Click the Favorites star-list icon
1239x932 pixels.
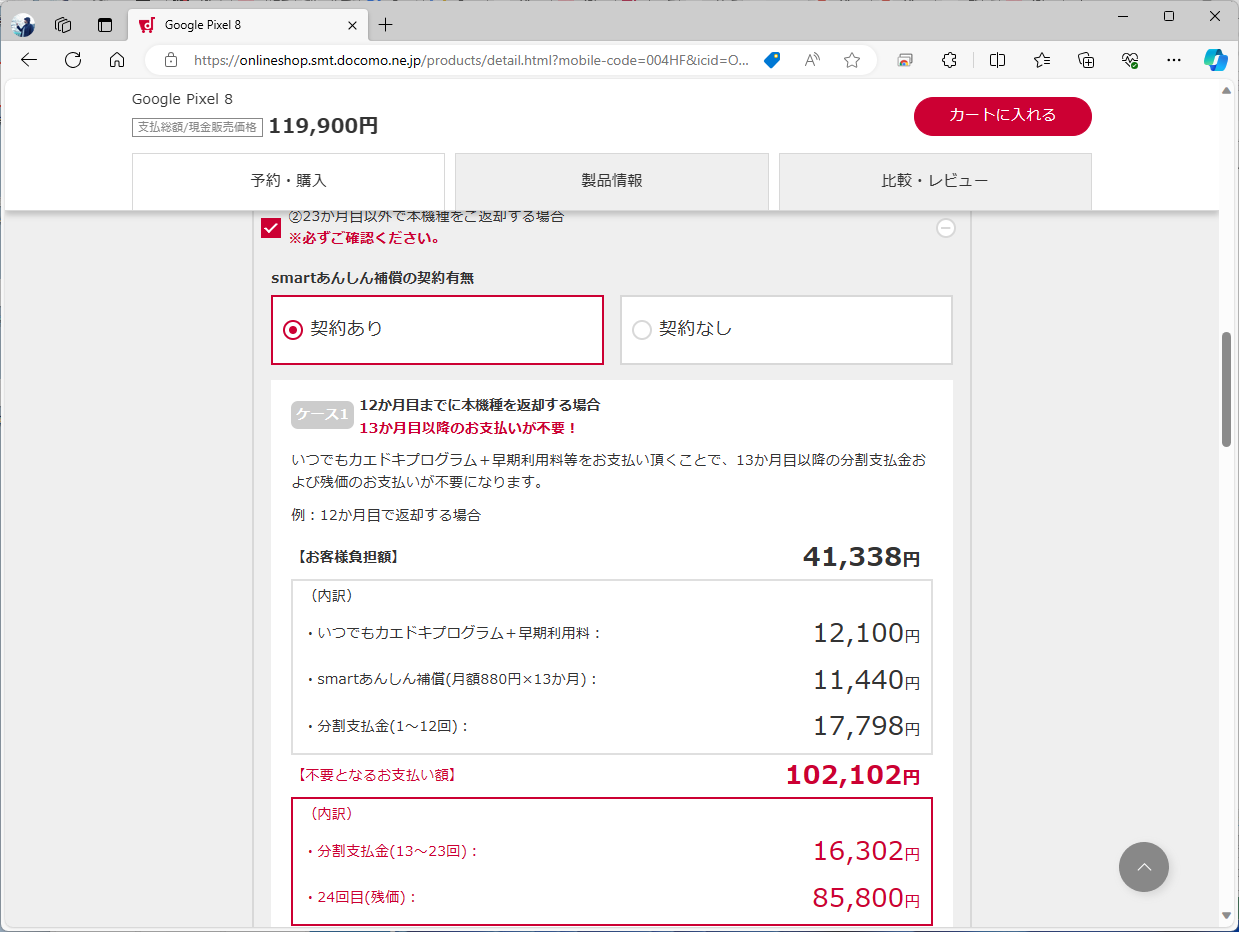tap(1041, 60)
